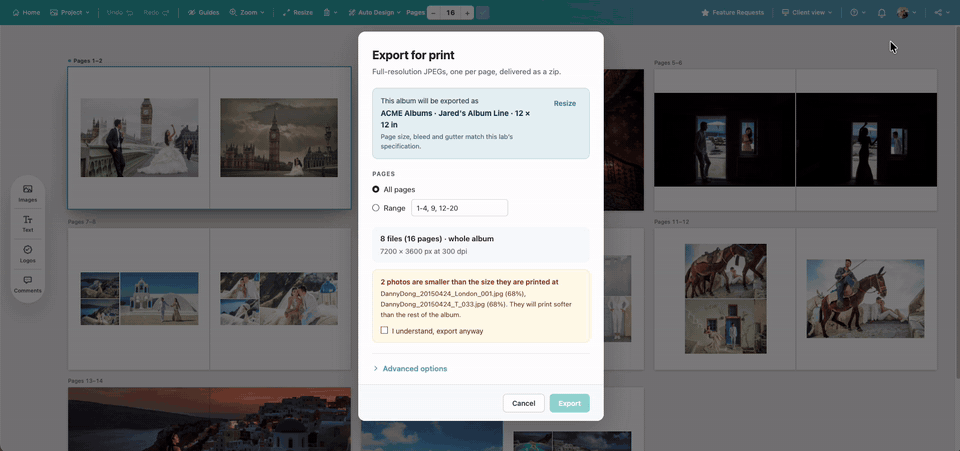Click the Cancel button
This screenshot has width=960, height=451.
tap(523, 403)
